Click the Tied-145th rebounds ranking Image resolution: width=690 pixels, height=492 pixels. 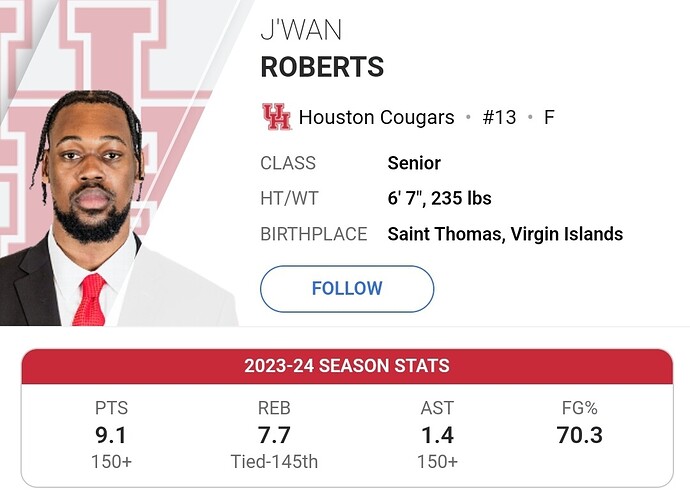click(x=274, y=462)
